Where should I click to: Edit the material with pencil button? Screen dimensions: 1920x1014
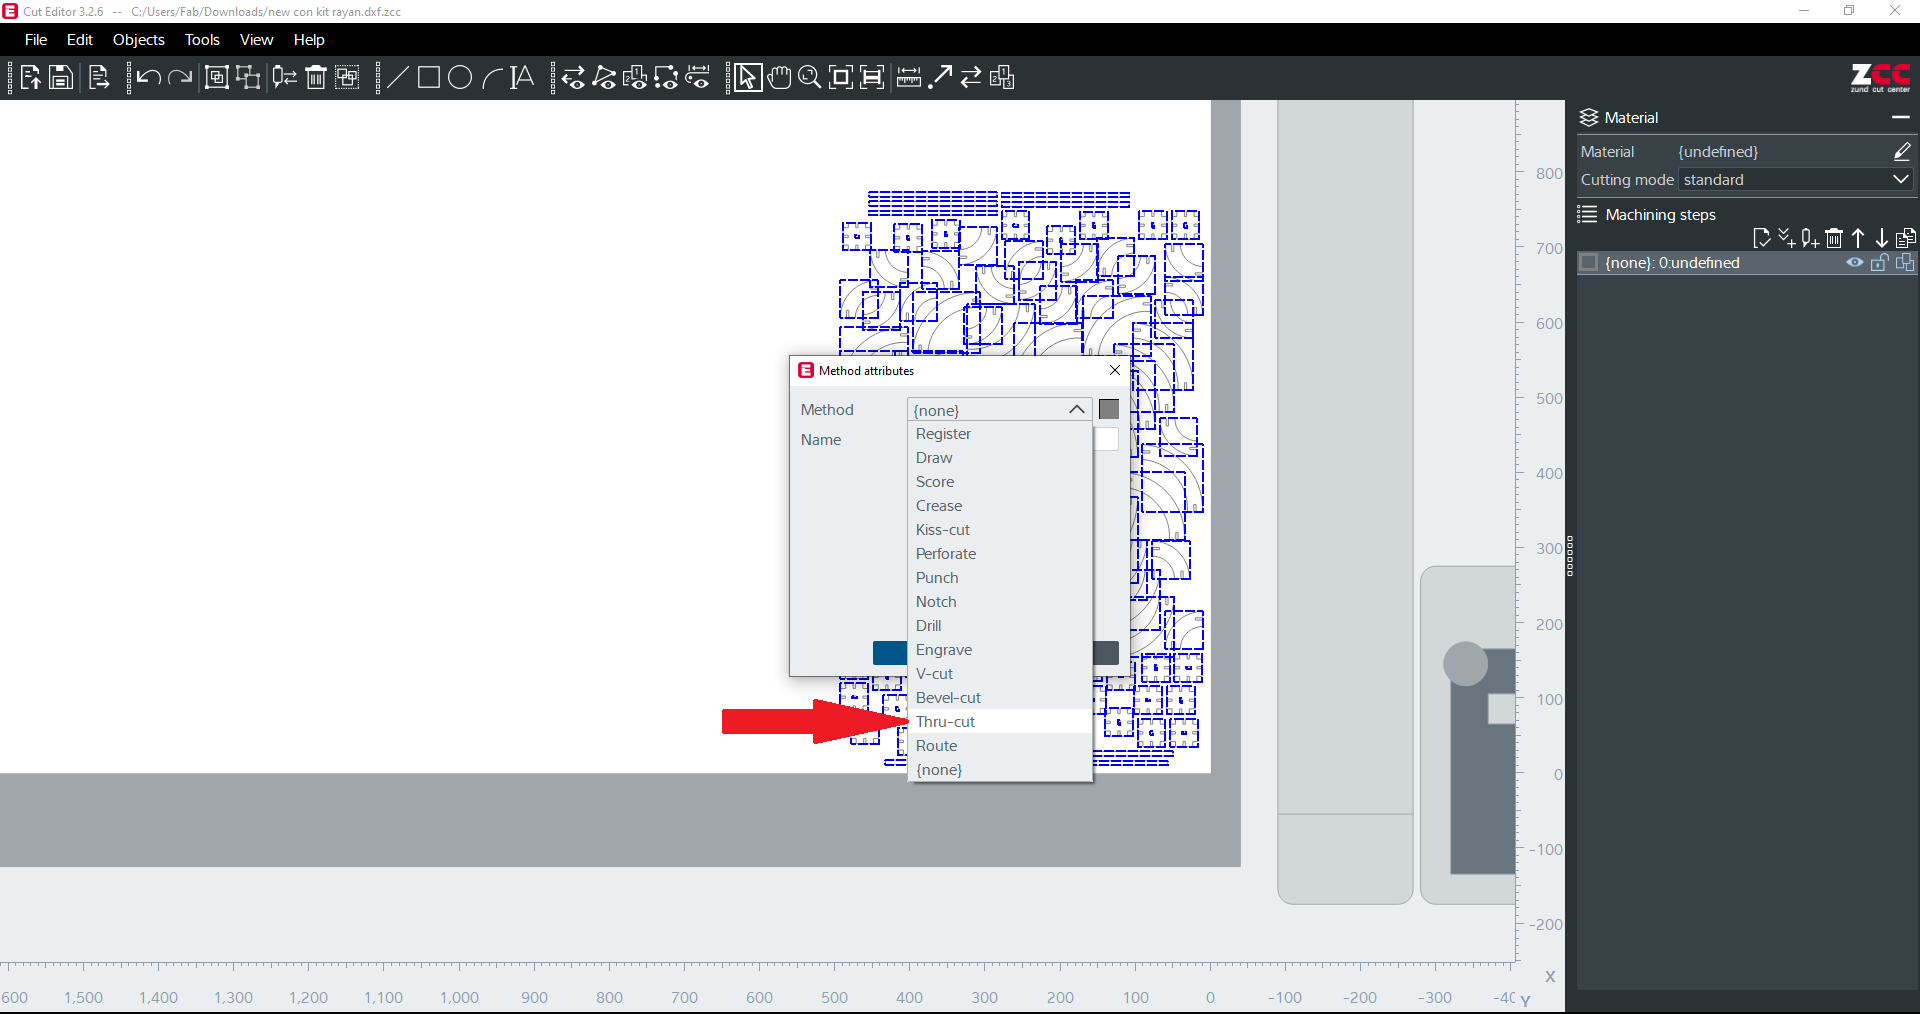coord(1901,152)
